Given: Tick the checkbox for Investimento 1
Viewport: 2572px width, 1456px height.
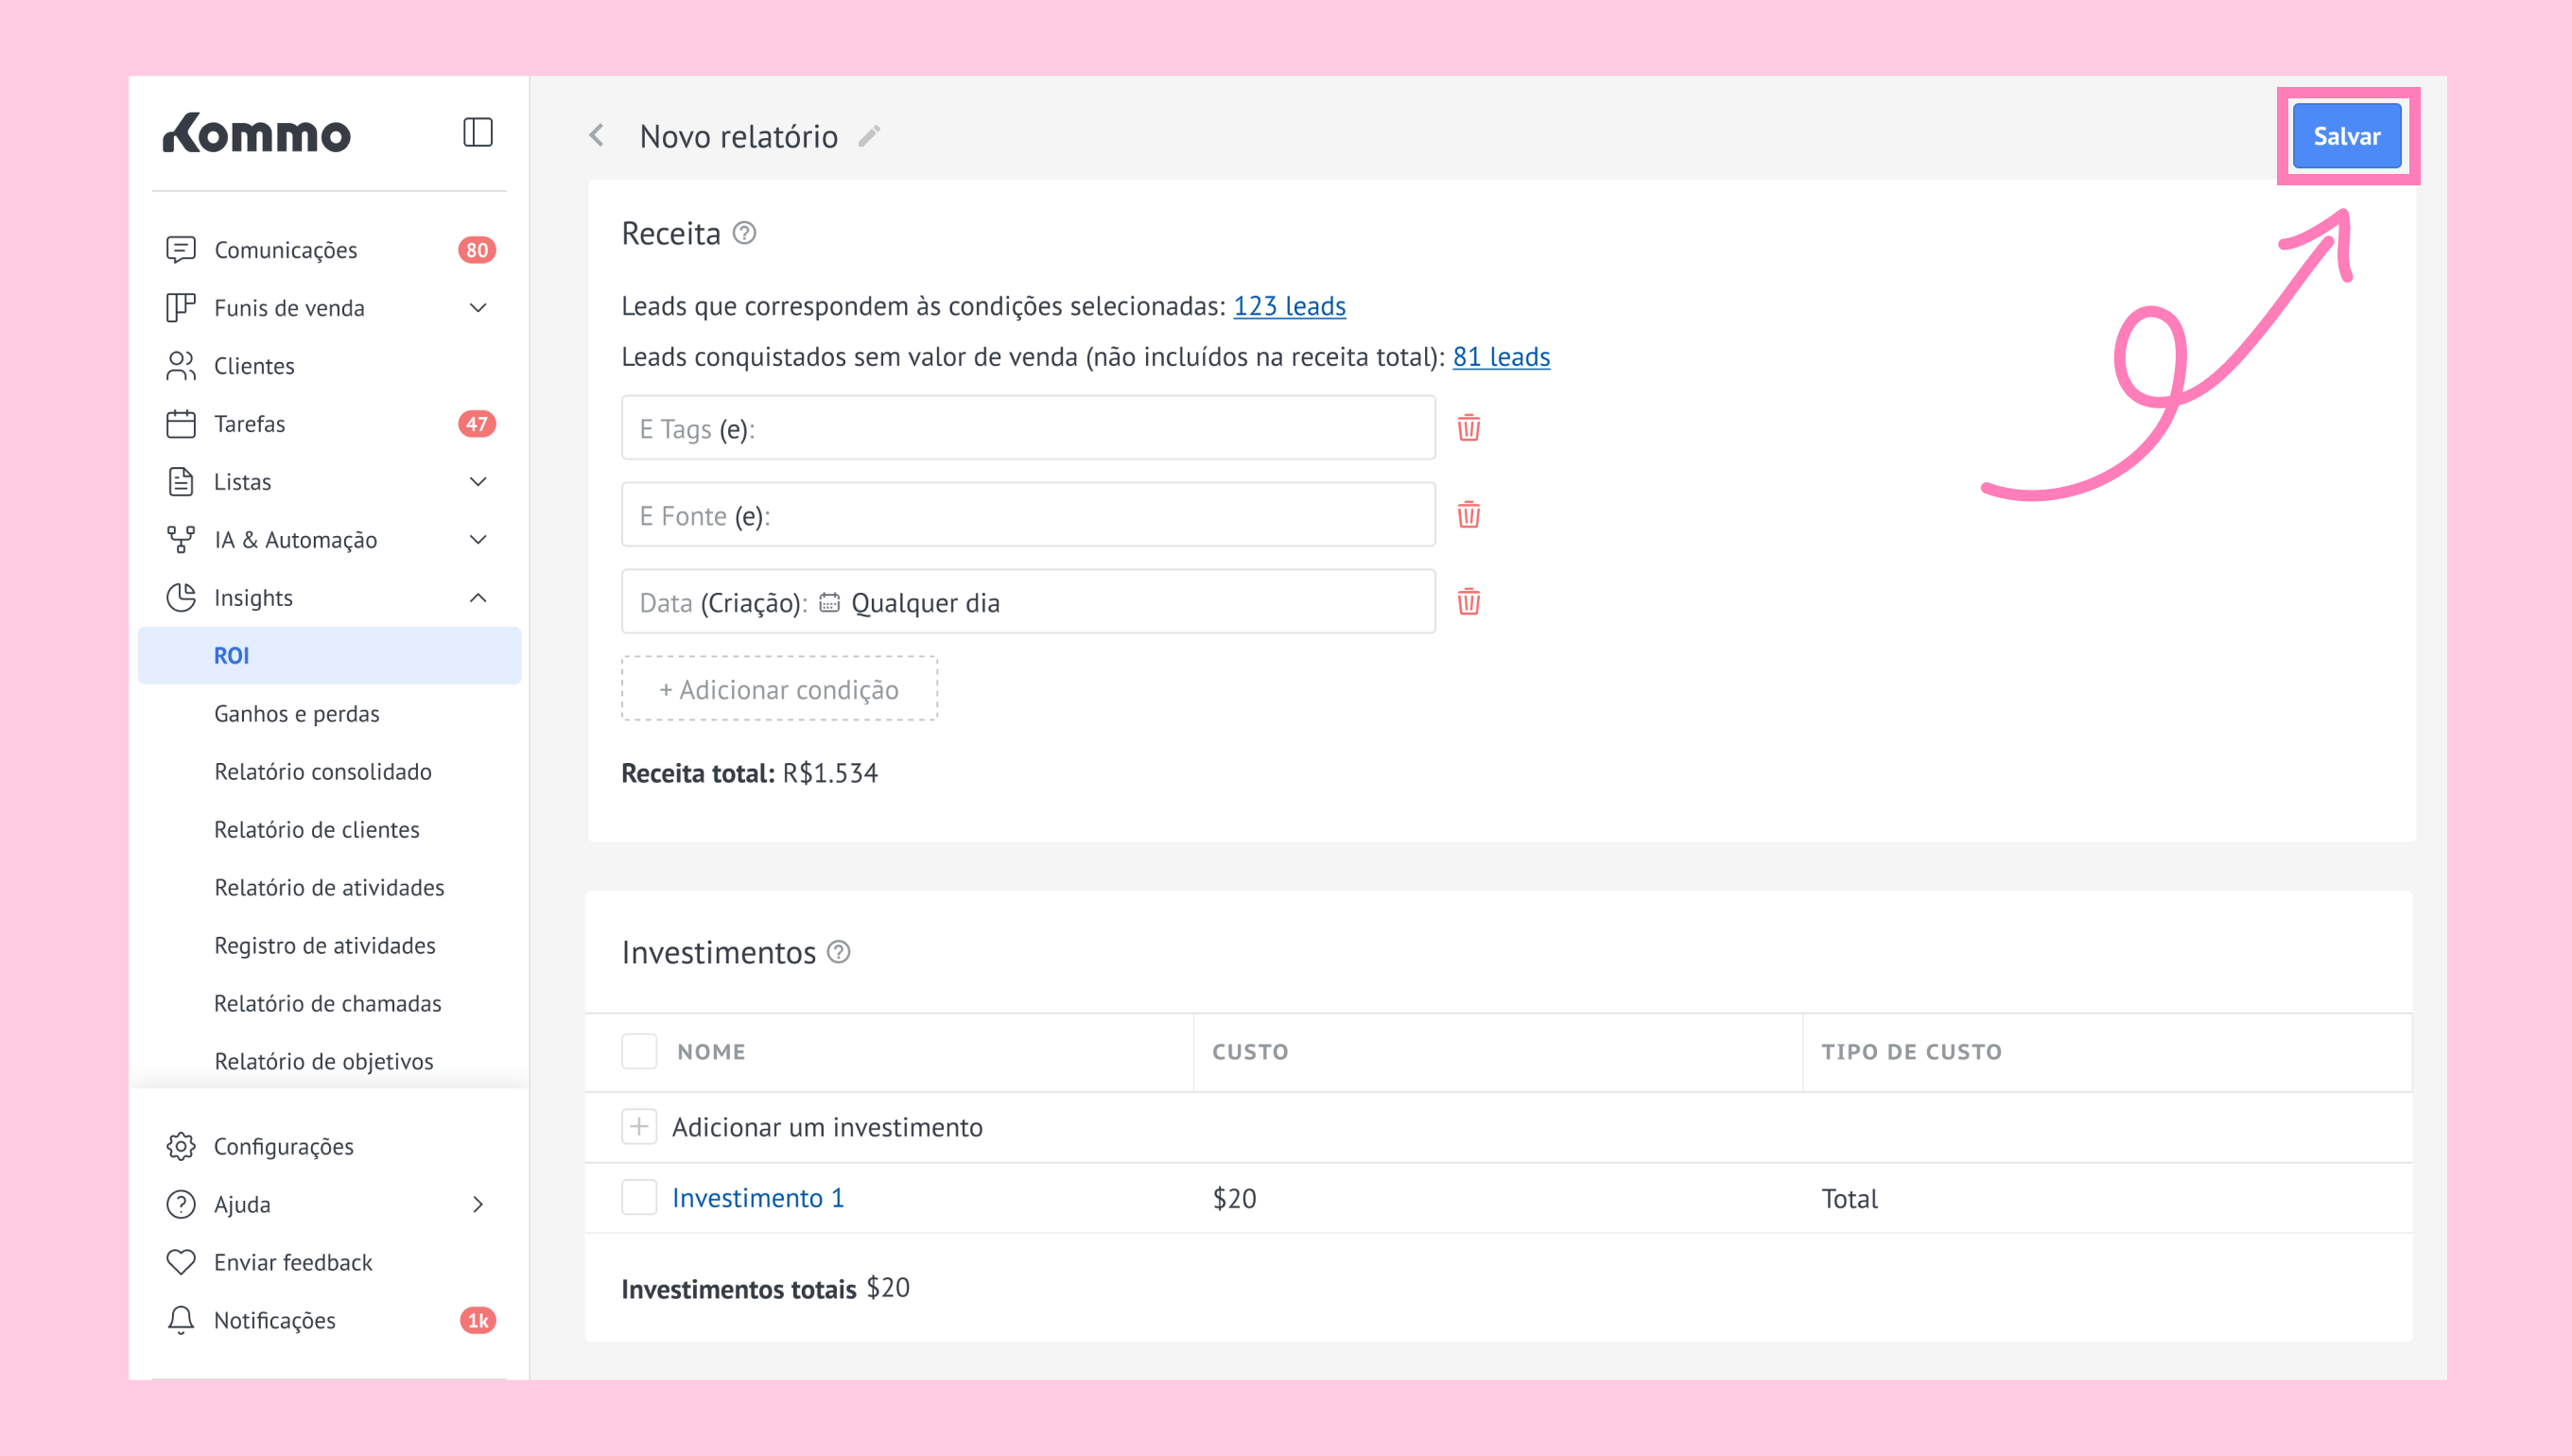Looking at the screenshot, I should 639,1197.
